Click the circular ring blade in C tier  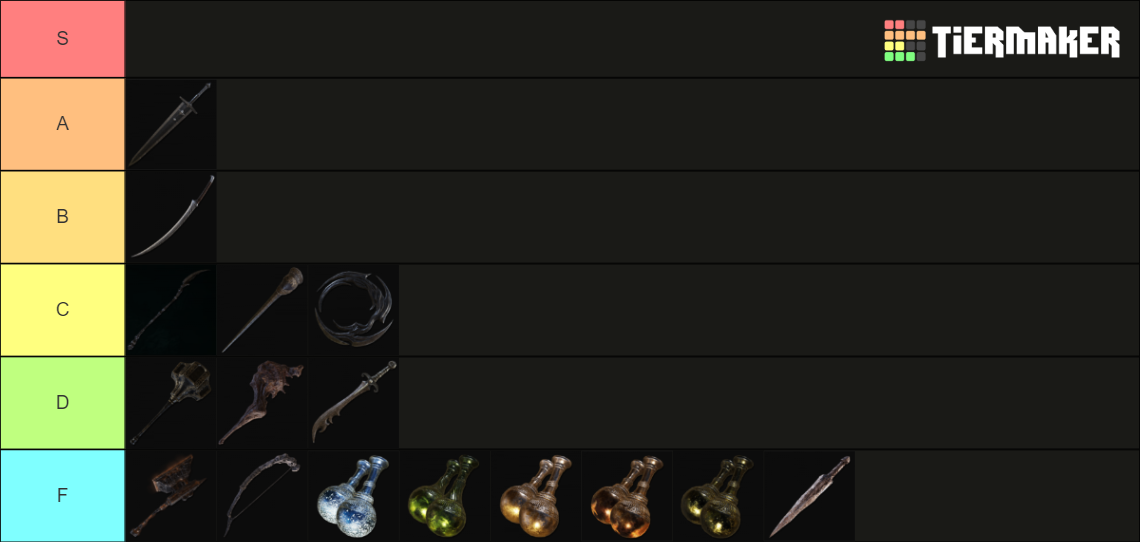pyautogui.click(x=353, y=310)
